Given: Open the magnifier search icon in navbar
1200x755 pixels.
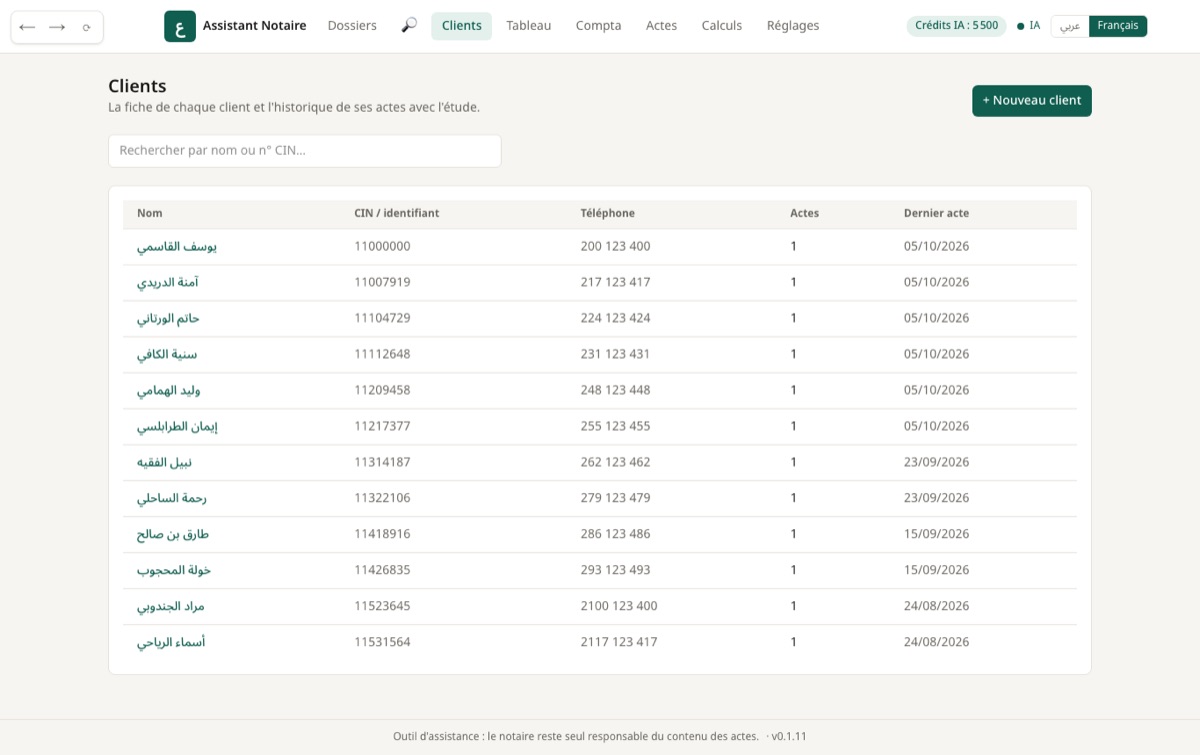Looking at the screenshot, I should 409,26.
